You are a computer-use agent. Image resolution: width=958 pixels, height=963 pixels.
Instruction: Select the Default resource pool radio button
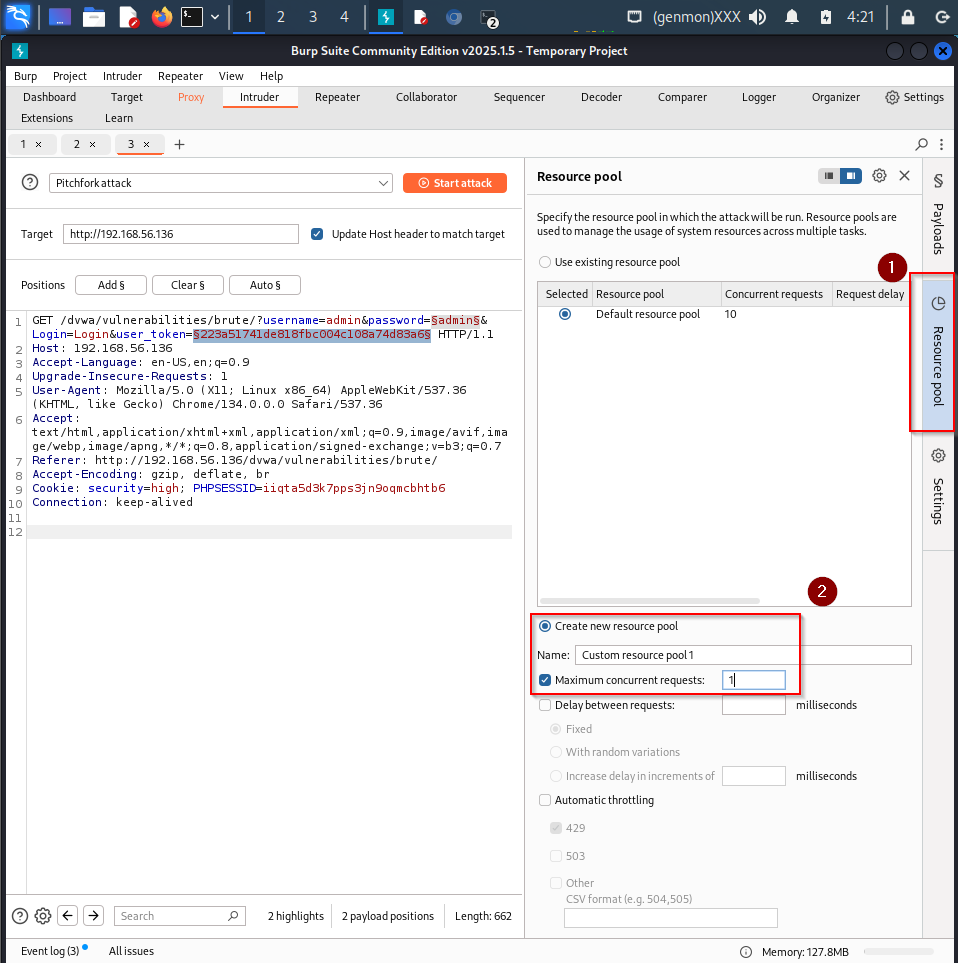tap(565, 314)
